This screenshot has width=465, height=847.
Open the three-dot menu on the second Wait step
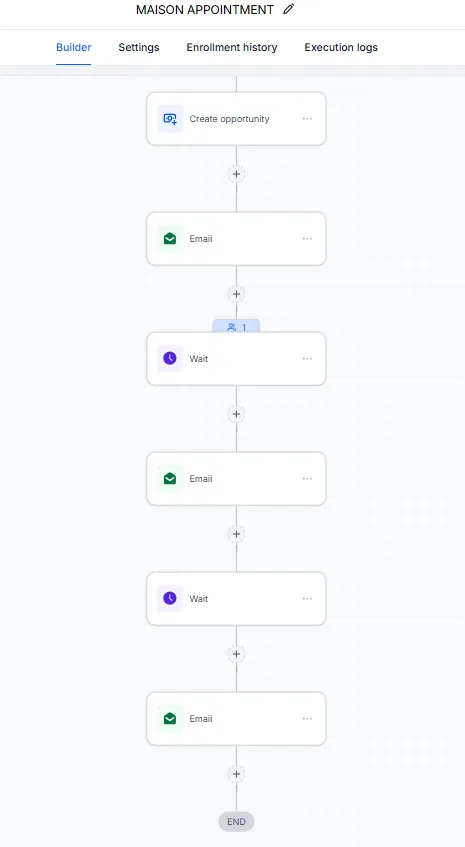pos(307,599)
